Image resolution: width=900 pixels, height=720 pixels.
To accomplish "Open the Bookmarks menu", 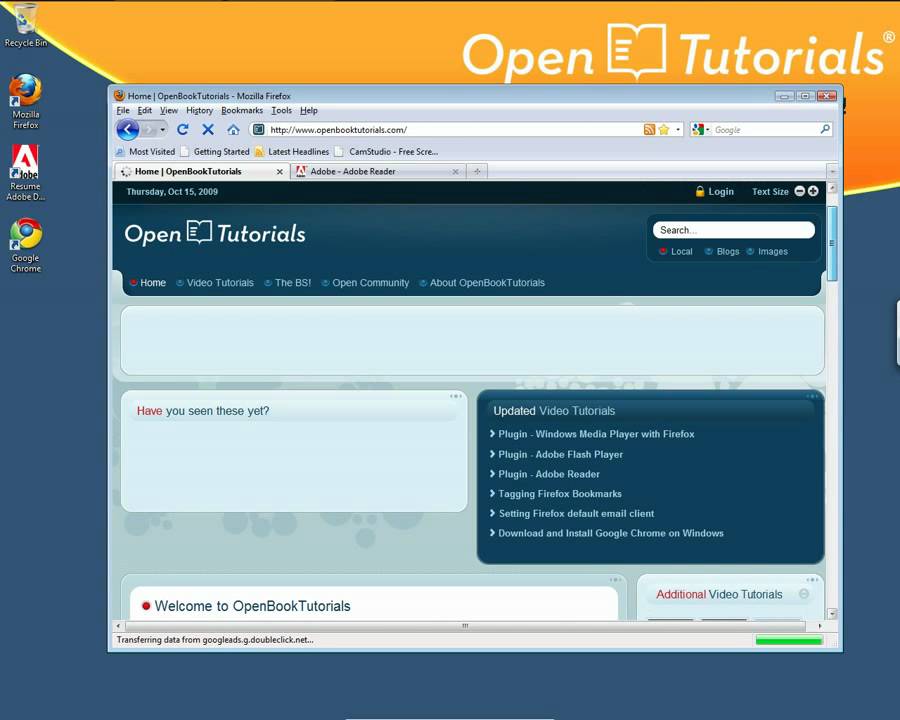I will [x=242, y=110].
